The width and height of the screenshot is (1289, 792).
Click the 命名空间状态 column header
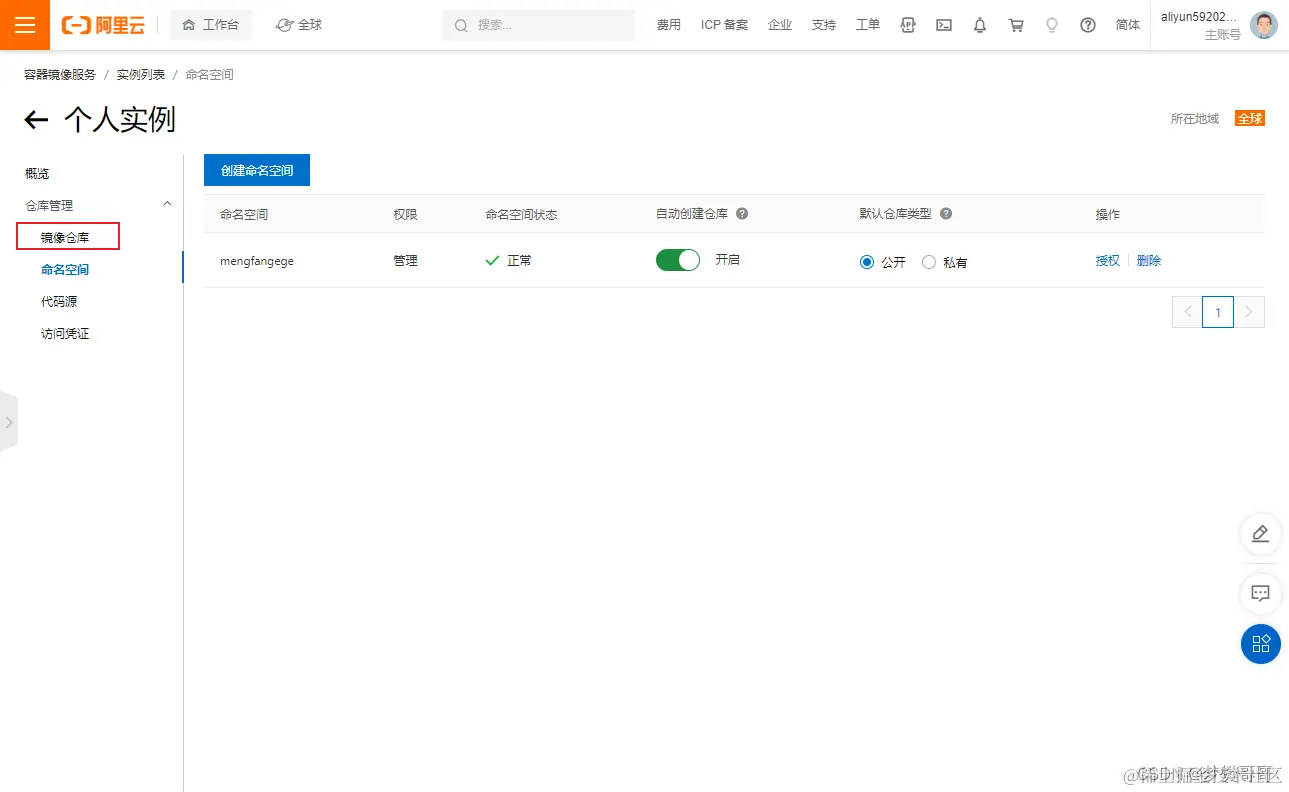click(x=521, y=214)
